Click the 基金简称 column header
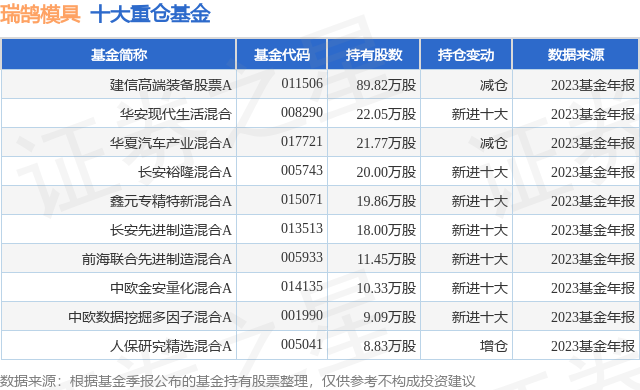Image resolution: width=640 pixels, height=390 pixels. pos(119,55)
